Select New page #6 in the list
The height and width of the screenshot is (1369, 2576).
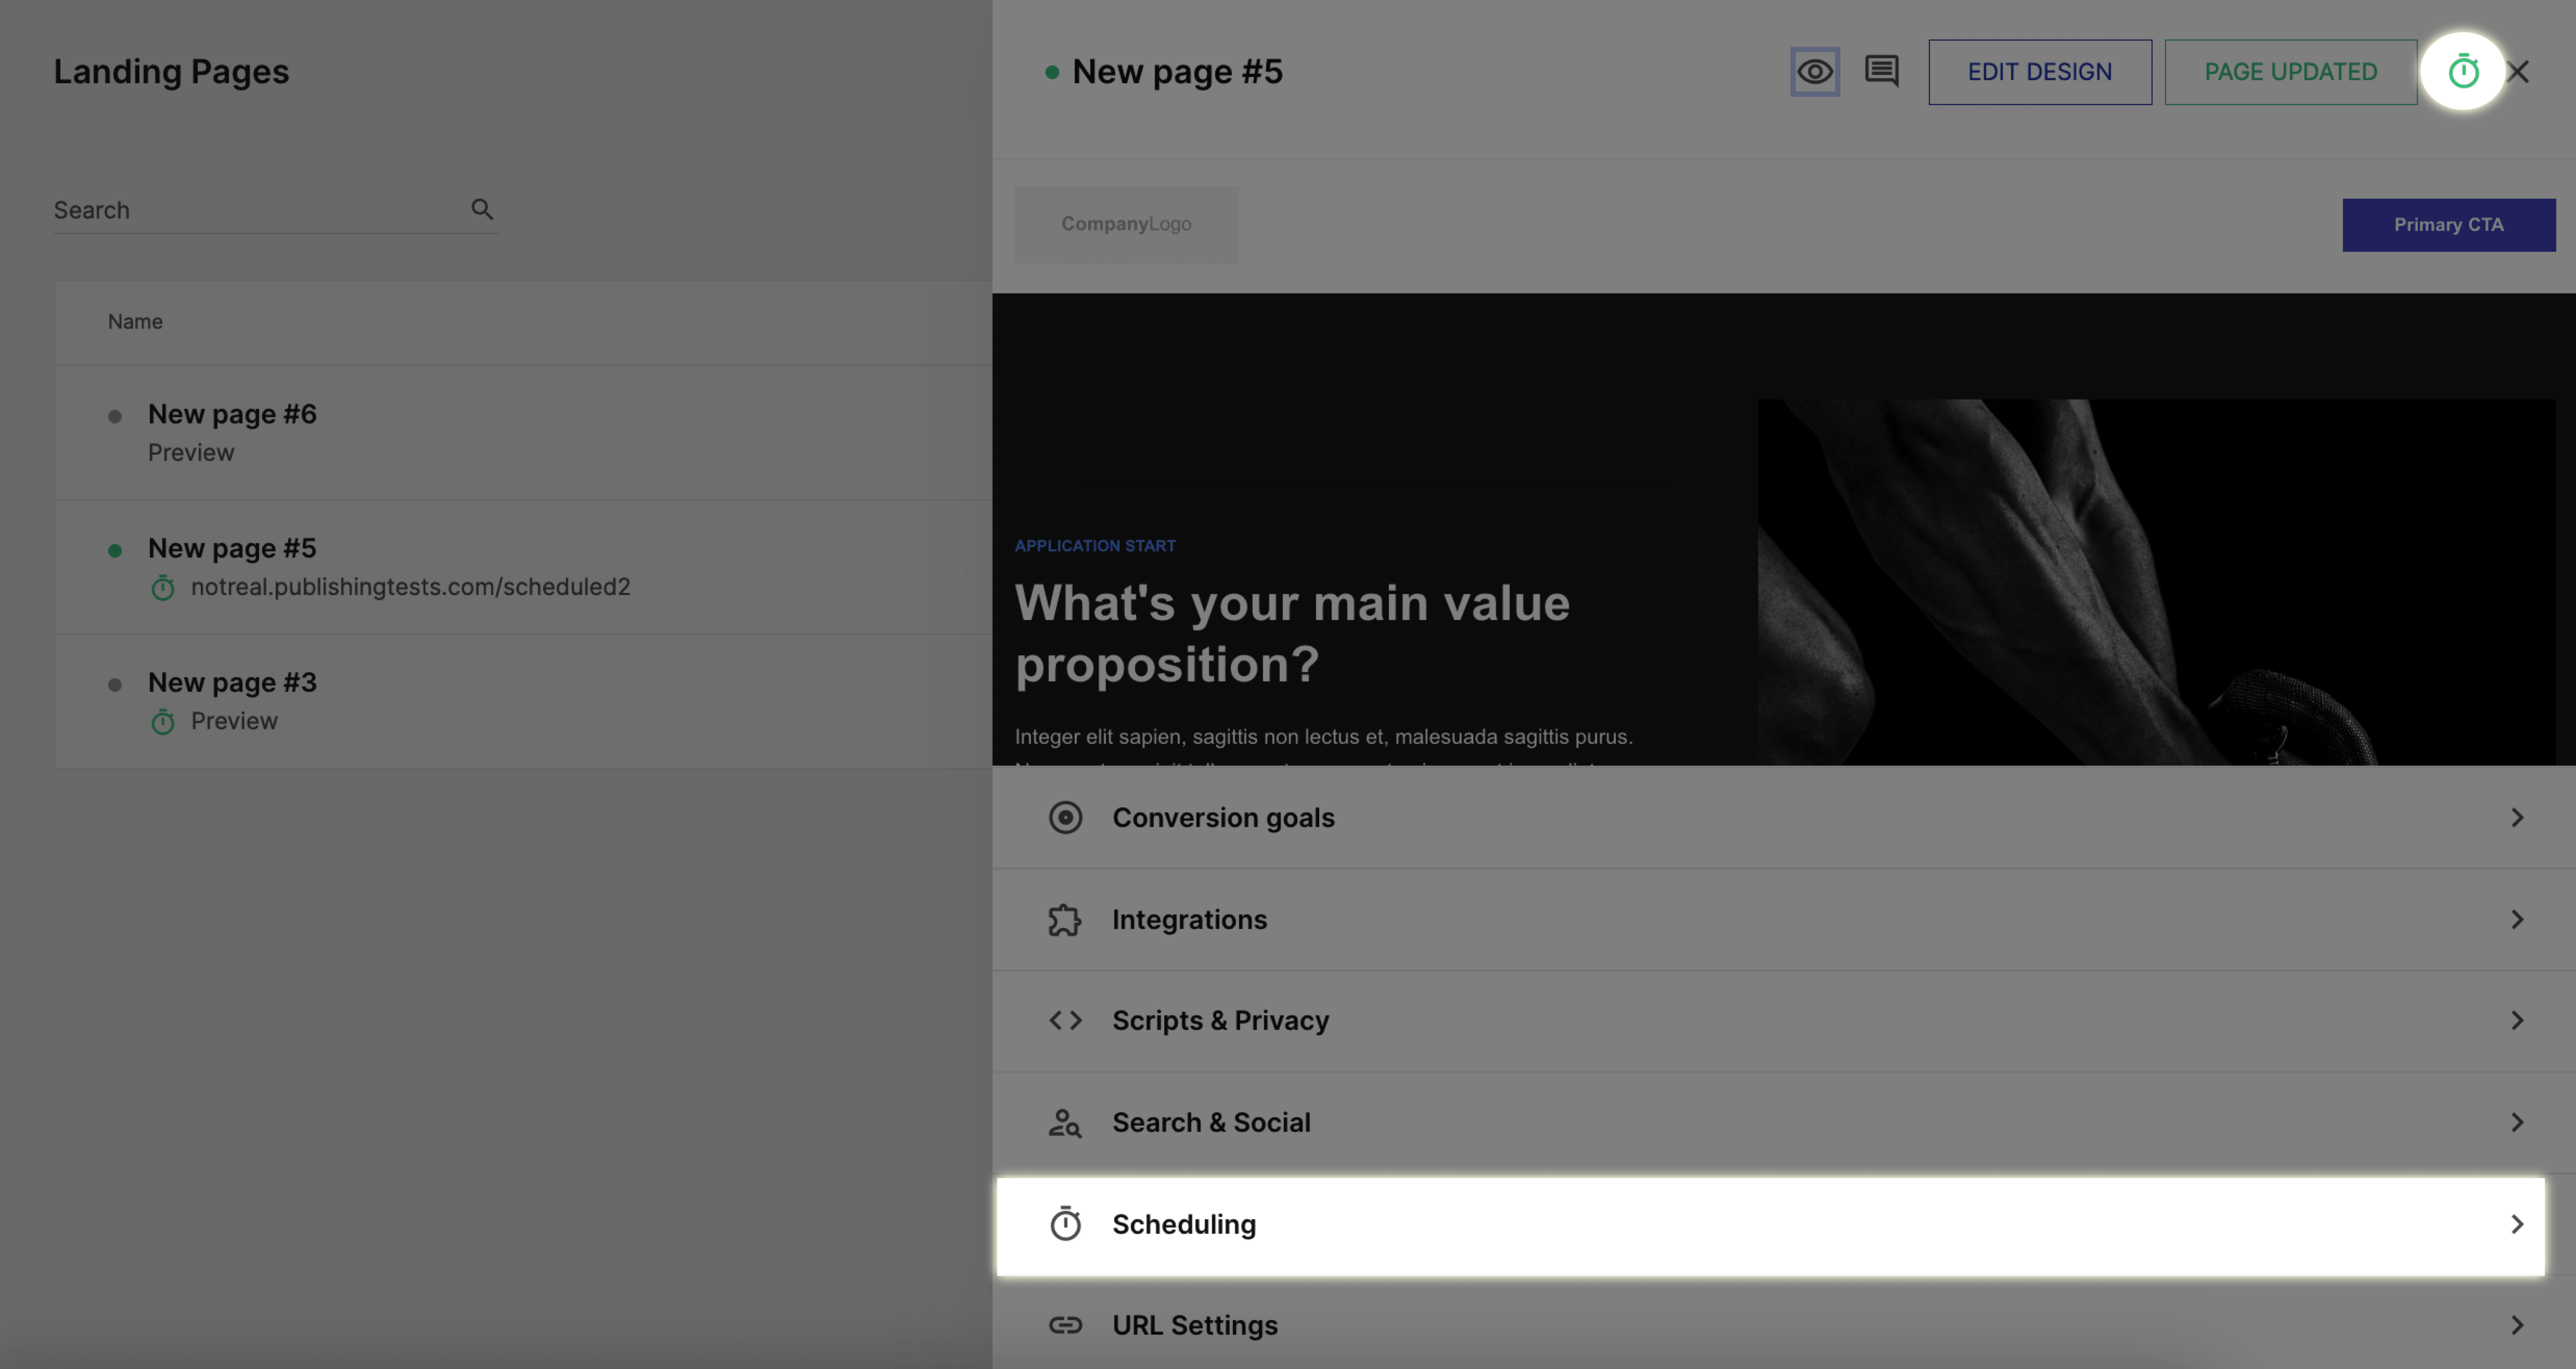[x=232, y=414]
